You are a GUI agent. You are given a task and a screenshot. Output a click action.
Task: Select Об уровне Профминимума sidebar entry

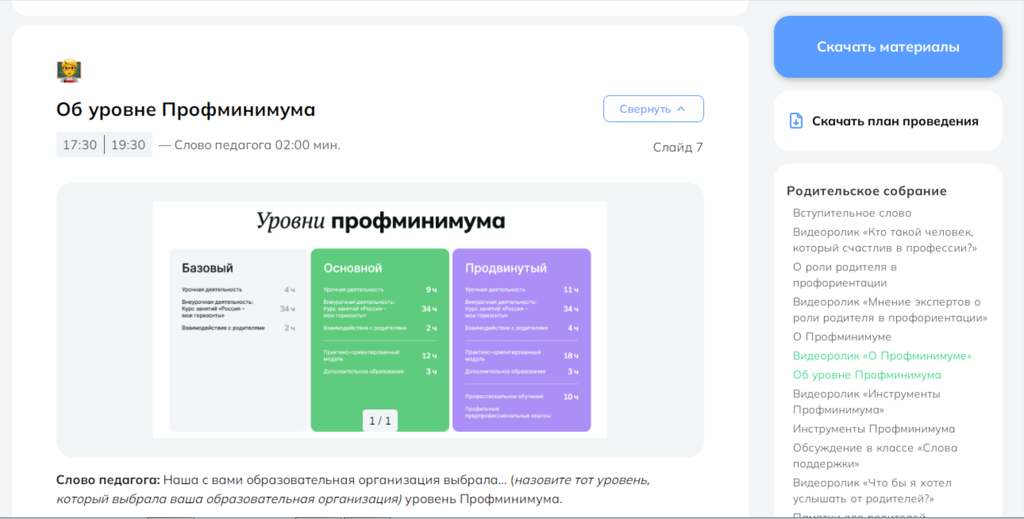tap(866, 375)
